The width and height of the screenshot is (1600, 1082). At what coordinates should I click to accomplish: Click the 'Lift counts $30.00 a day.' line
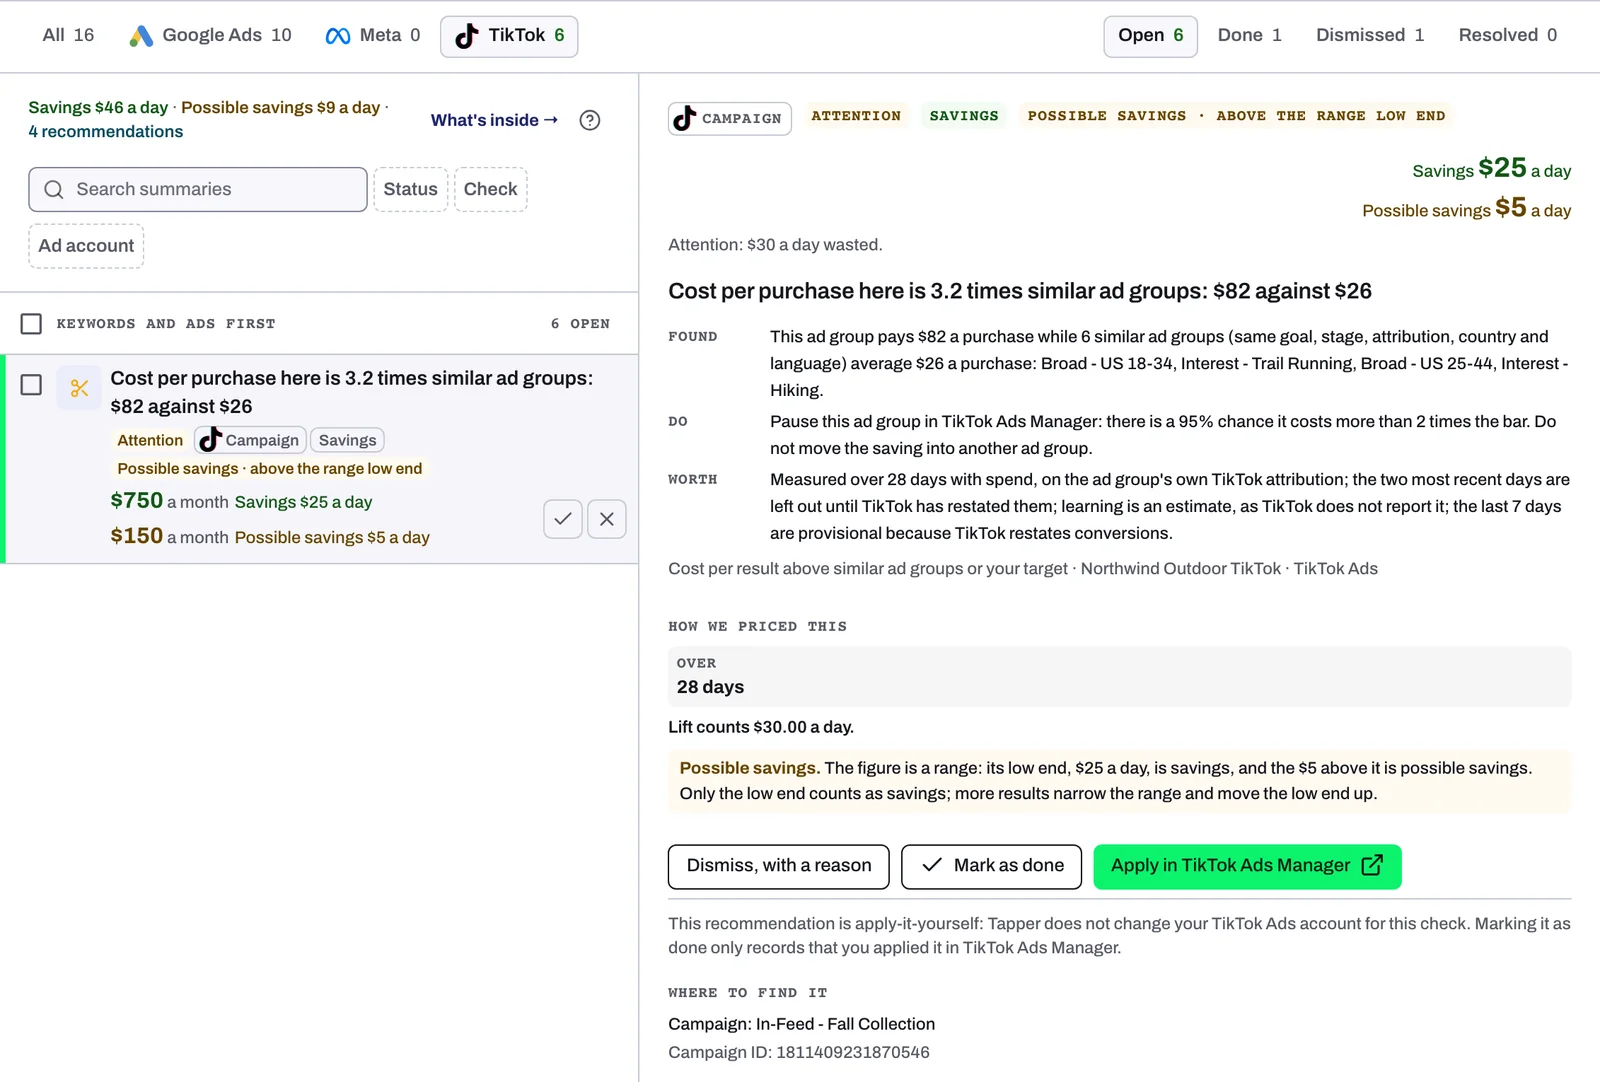click(761, 727)
